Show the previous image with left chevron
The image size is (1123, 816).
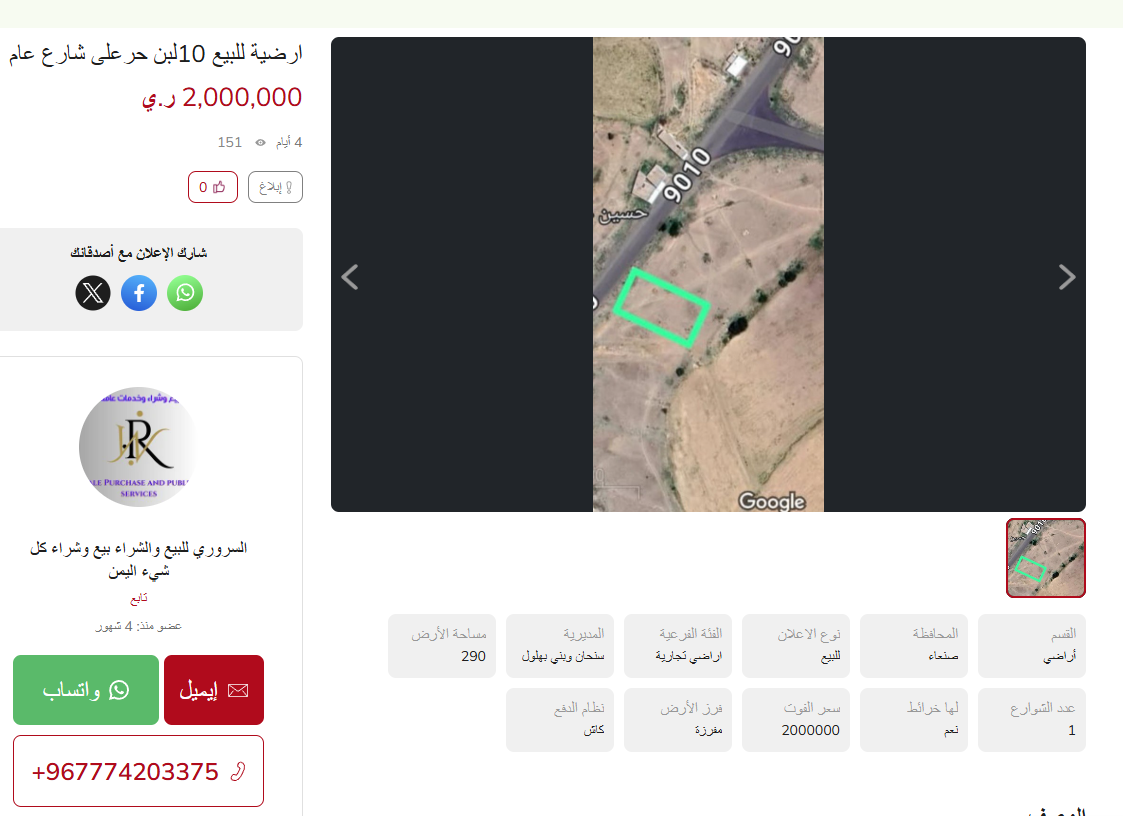(x=350, y=277)
